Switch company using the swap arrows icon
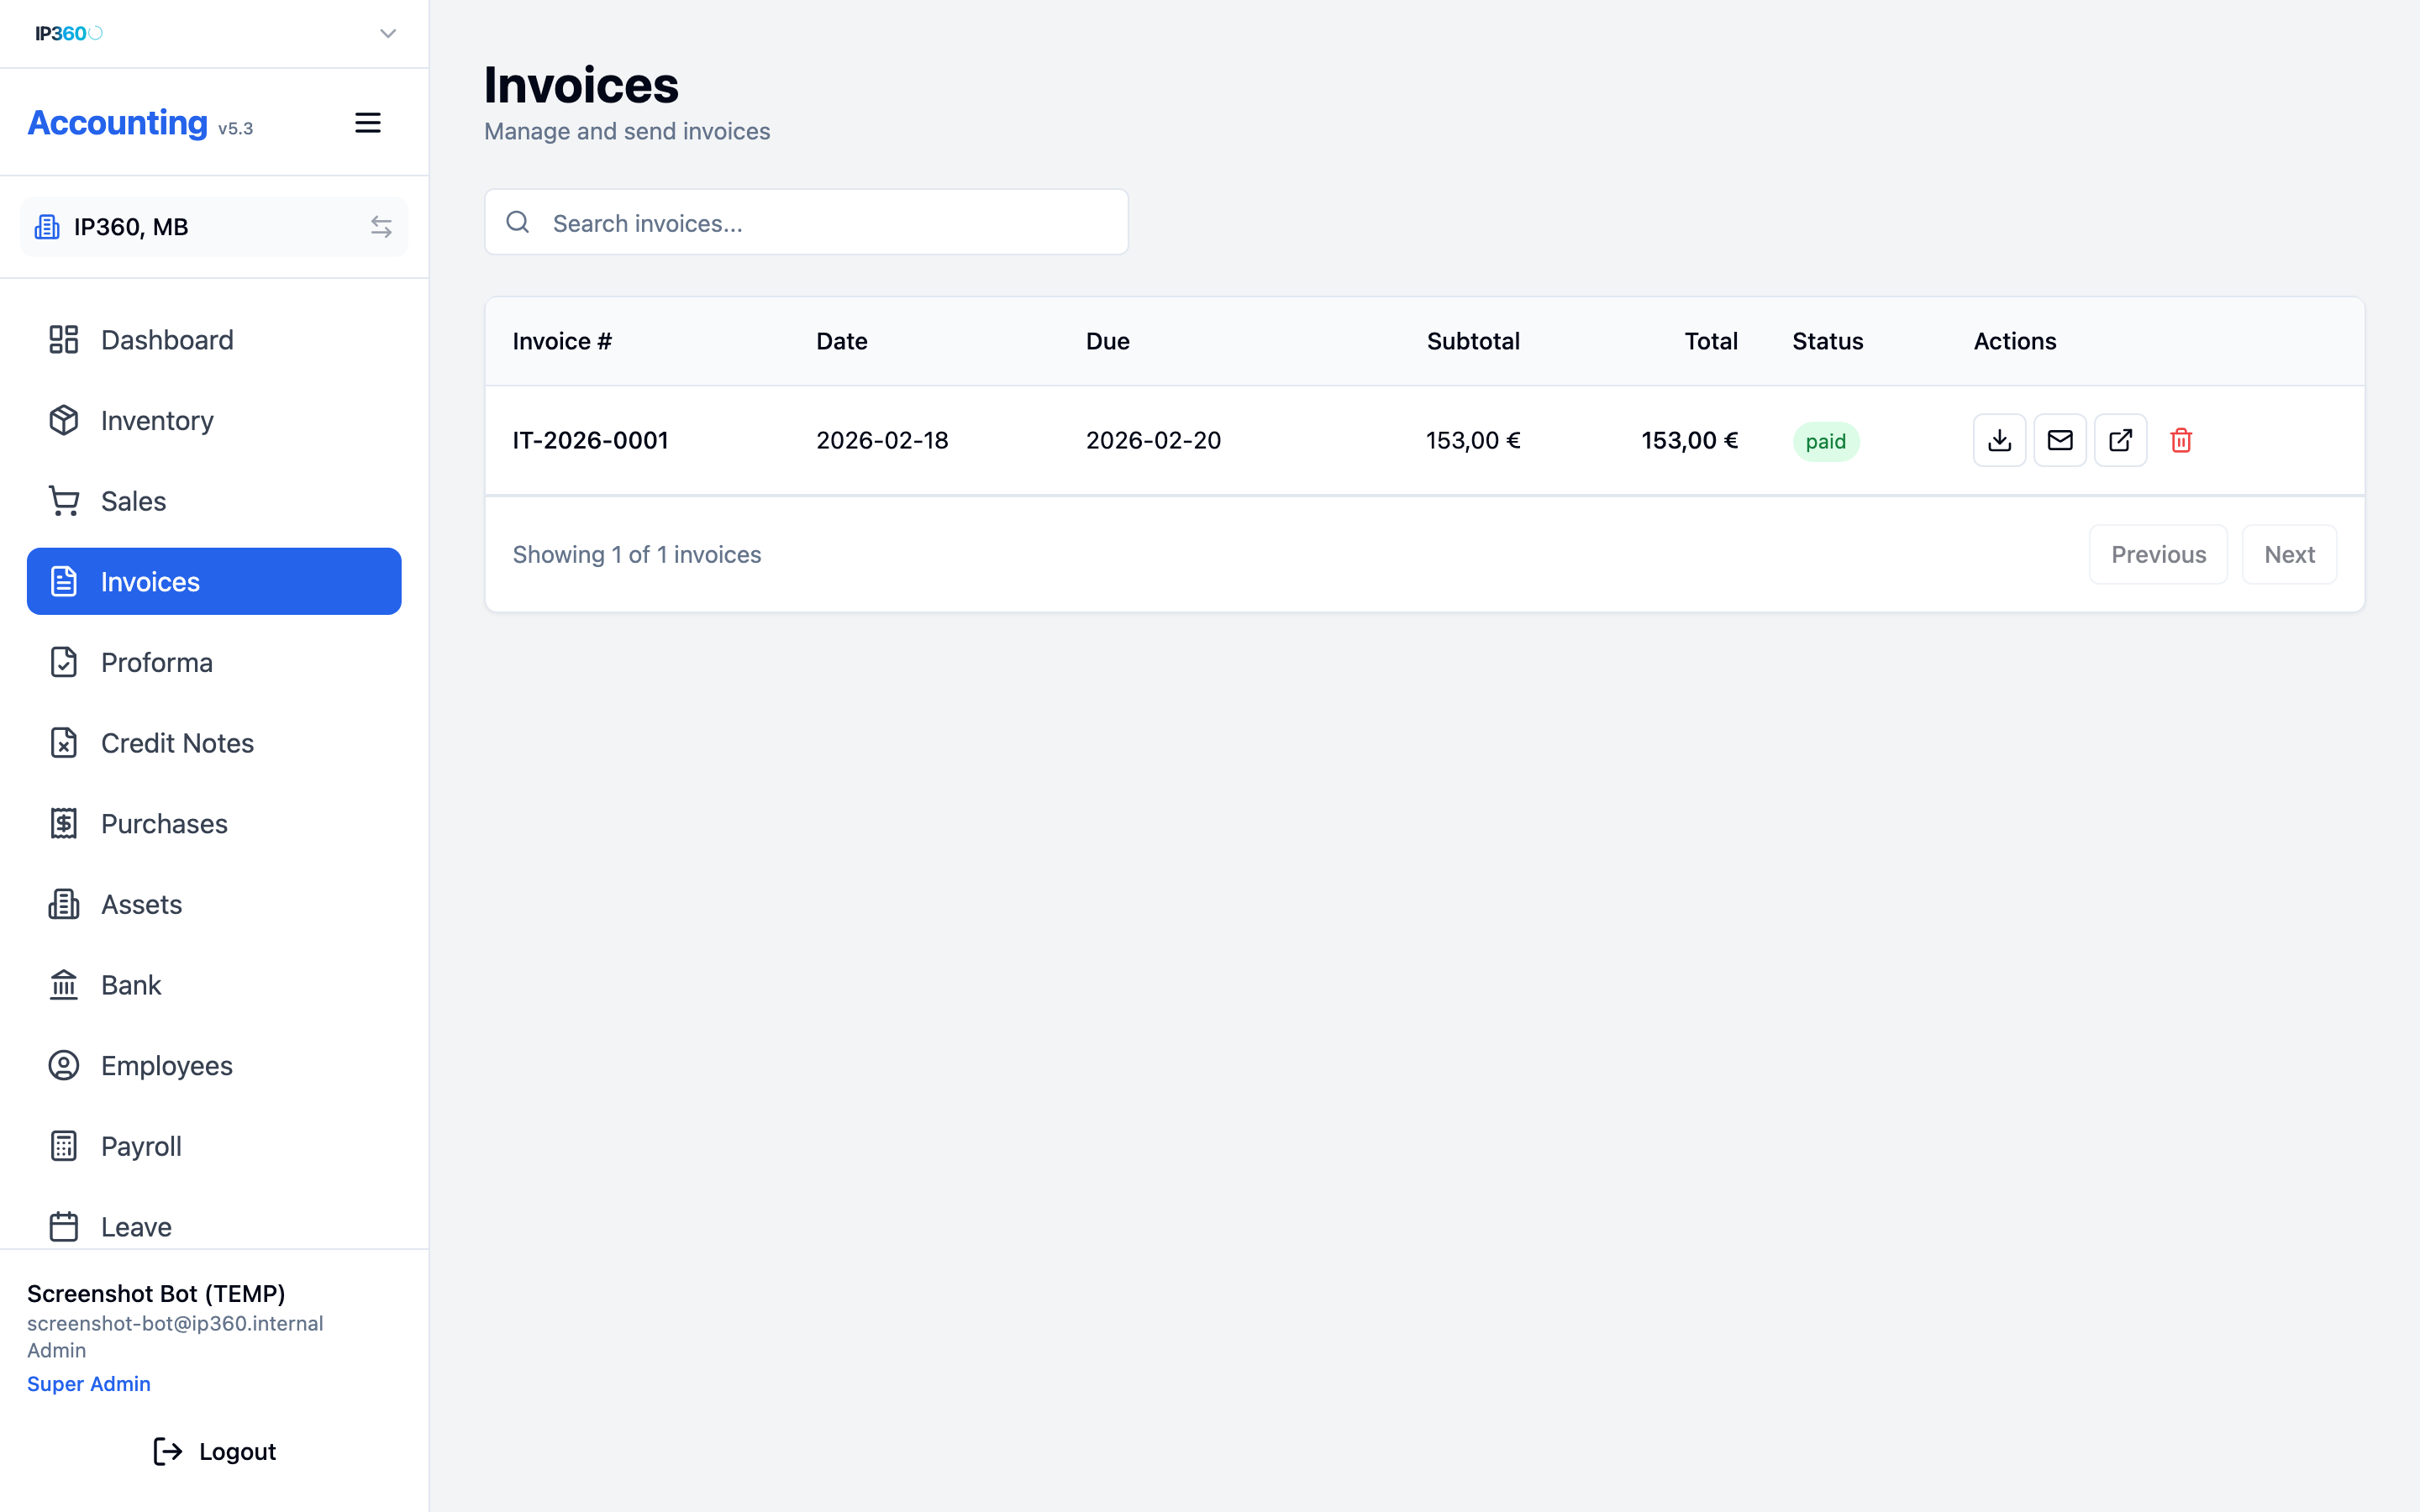Screen dimensions: 2420x1512 point(381,227)
